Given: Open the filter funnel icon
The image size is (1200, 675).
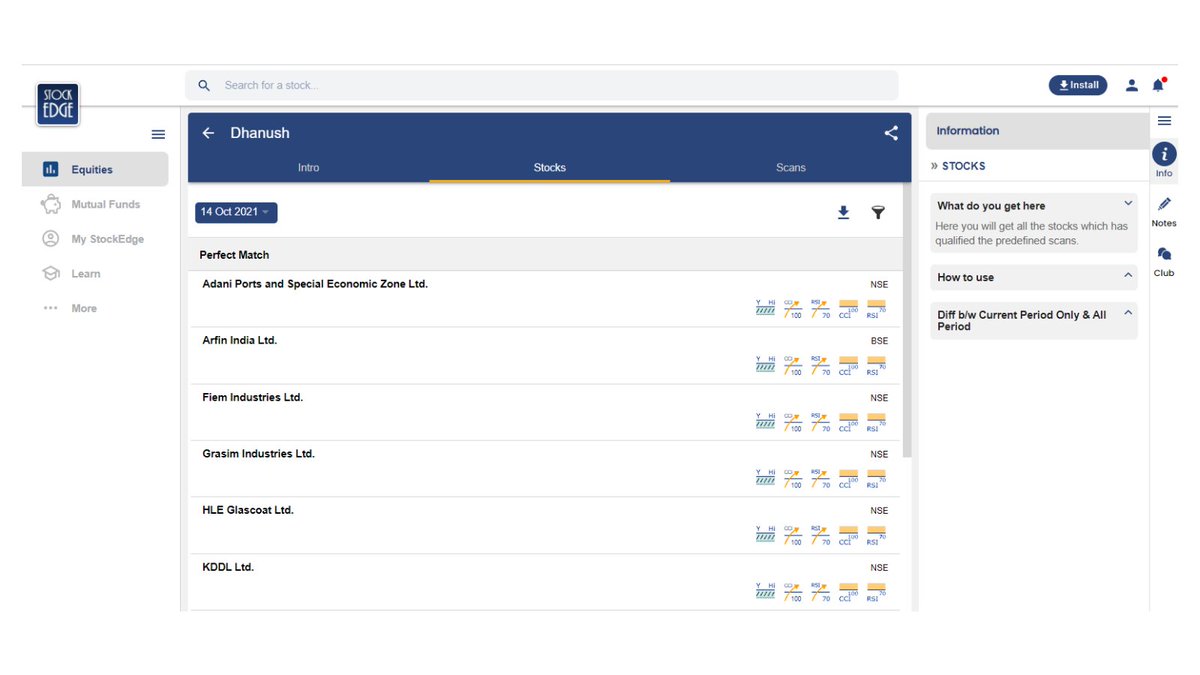Looking at the screenshot, I should [x=878, y=212].
